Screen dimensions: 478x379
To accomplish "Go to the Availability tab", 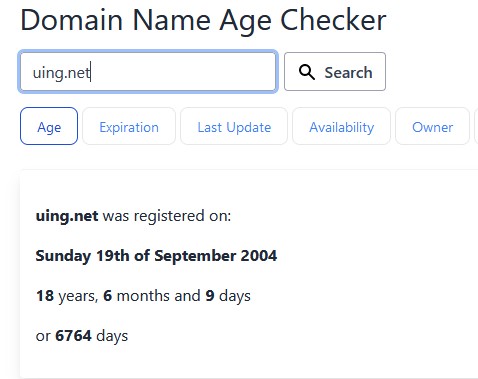I will click(x=341, y=126).
